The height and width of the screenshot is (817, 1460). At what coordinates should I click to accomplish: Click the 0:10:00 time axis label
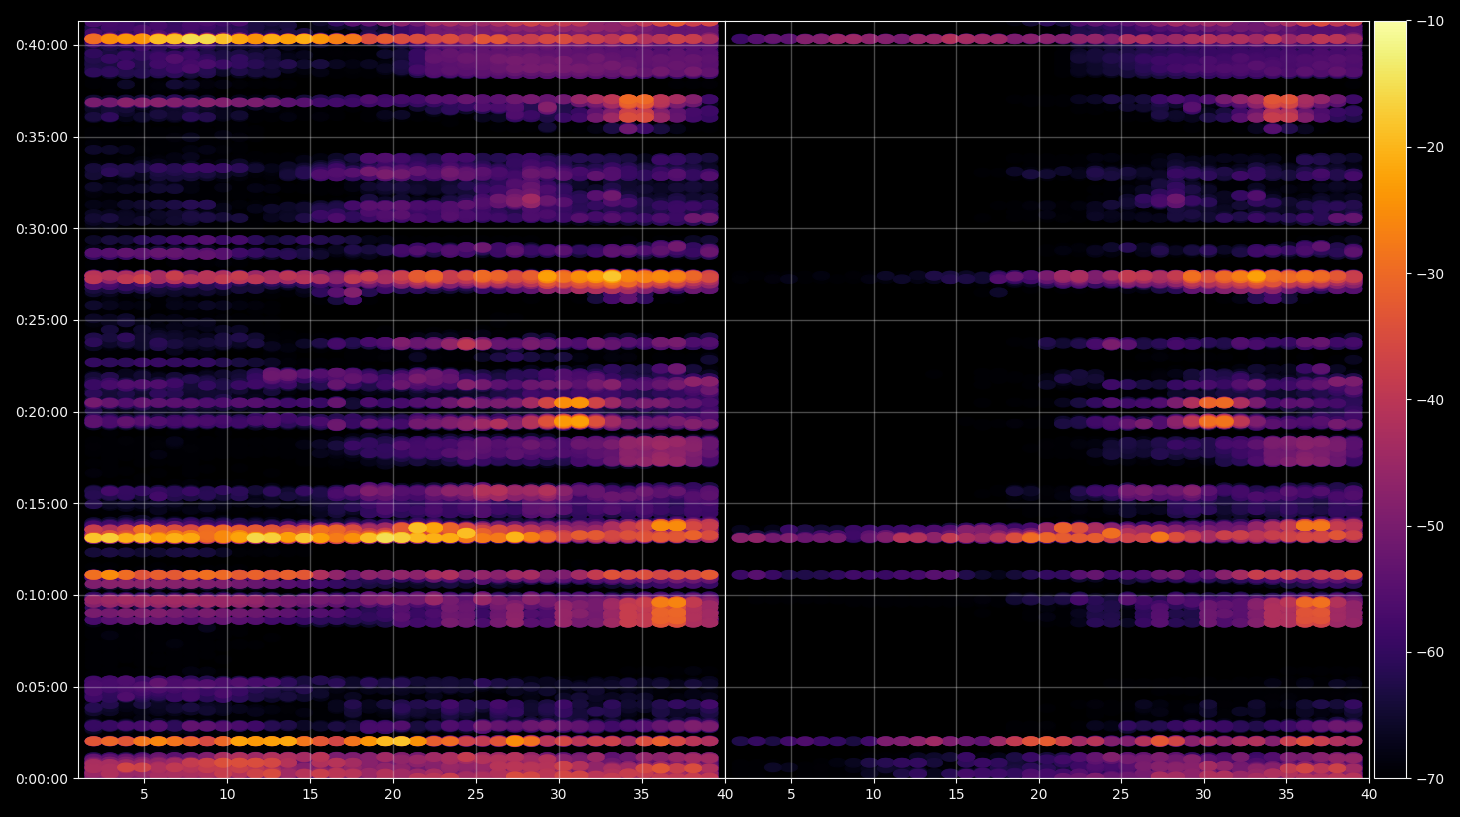click(42, 595)
